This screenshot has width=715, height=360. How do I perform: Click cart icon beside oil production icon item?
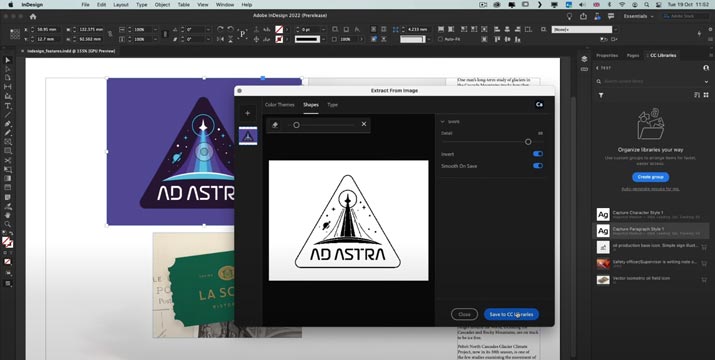click(x=704, y=247)
